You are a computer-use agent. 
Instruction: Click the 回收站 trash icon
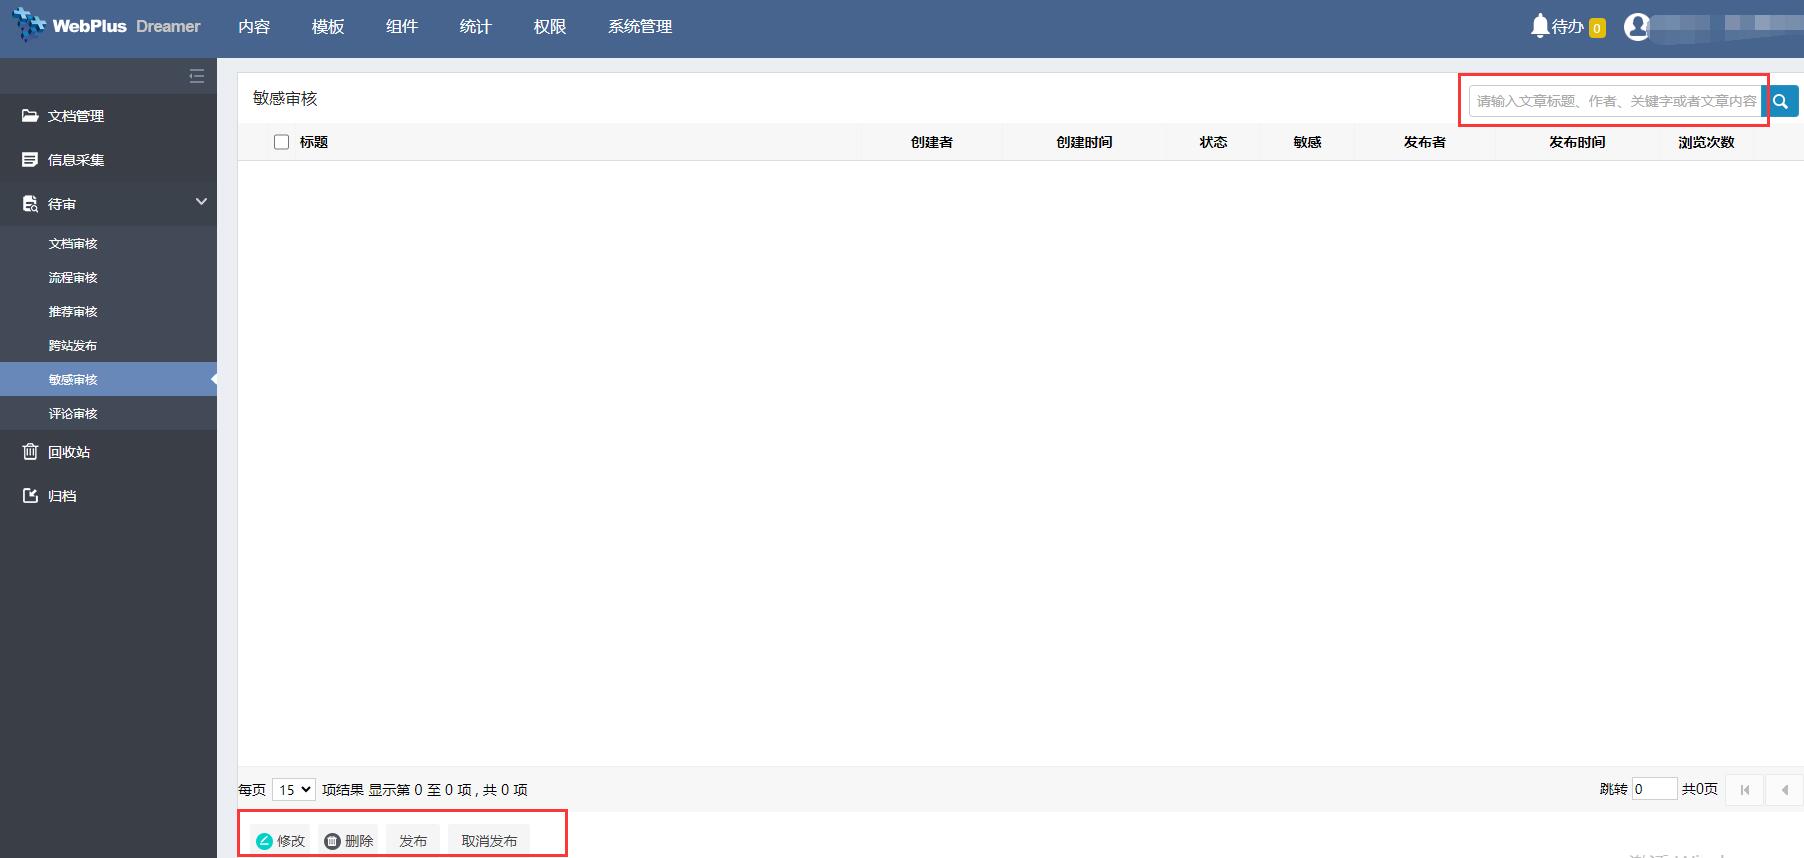[30, 452]
